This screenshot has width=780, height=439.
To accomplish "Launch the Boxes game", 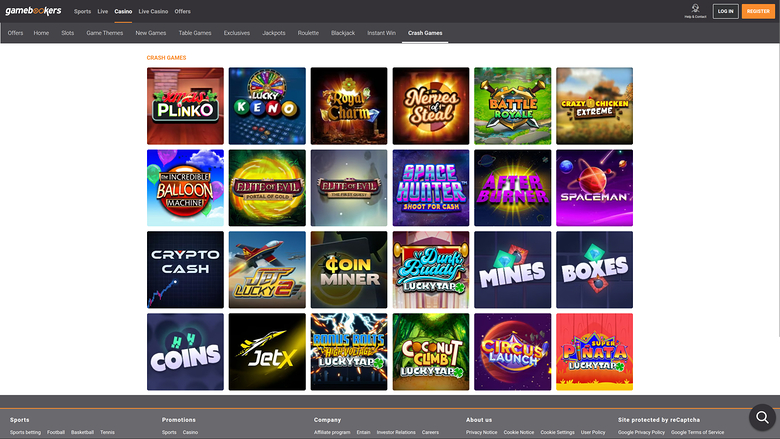I will click(x=594, y=269).
